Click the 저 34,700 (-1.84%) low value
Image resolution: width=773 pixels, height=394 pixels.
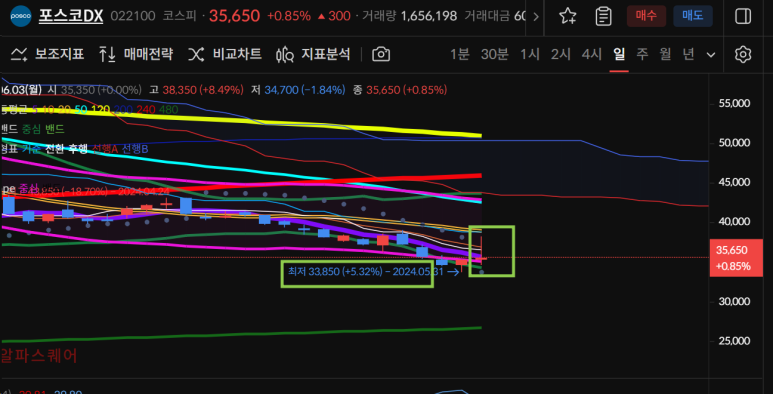pos(299,90)
